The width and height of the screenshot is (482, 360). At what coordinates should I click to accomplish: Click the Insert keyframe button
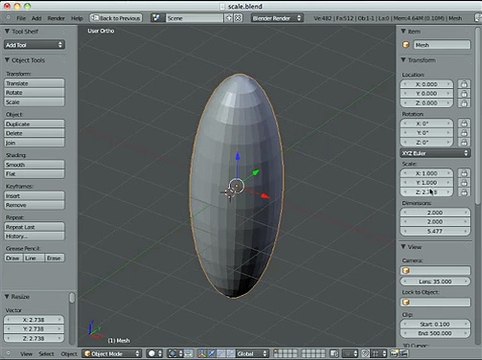click(x=34, y=196)
